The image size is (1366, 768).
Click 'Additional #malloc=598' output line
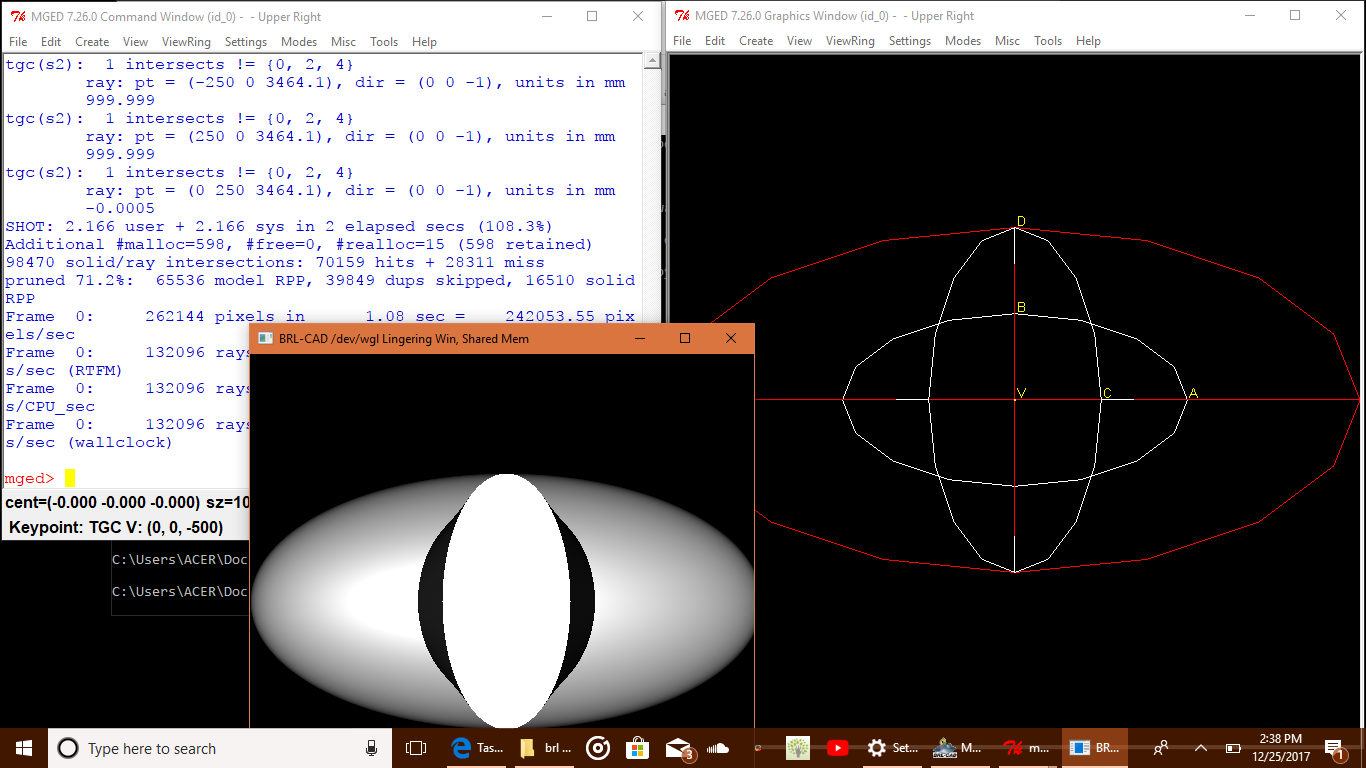(299, 244)
